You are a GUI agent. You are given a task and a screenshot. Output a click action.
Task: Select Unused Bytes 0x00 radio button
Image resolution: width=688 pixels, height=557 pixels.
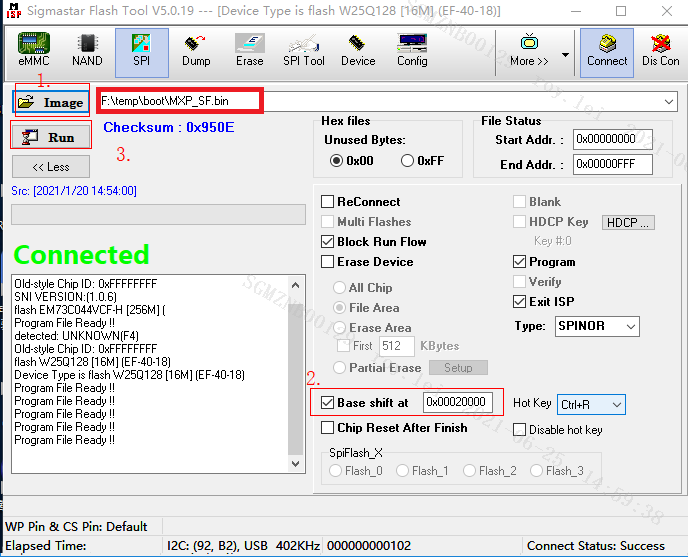[336, 161]
